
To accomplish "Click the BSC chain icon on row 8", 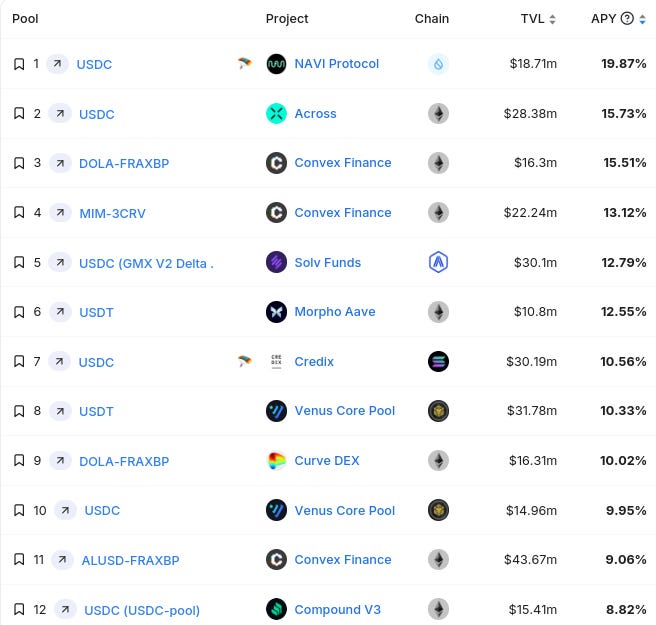I will pos(438,411).
